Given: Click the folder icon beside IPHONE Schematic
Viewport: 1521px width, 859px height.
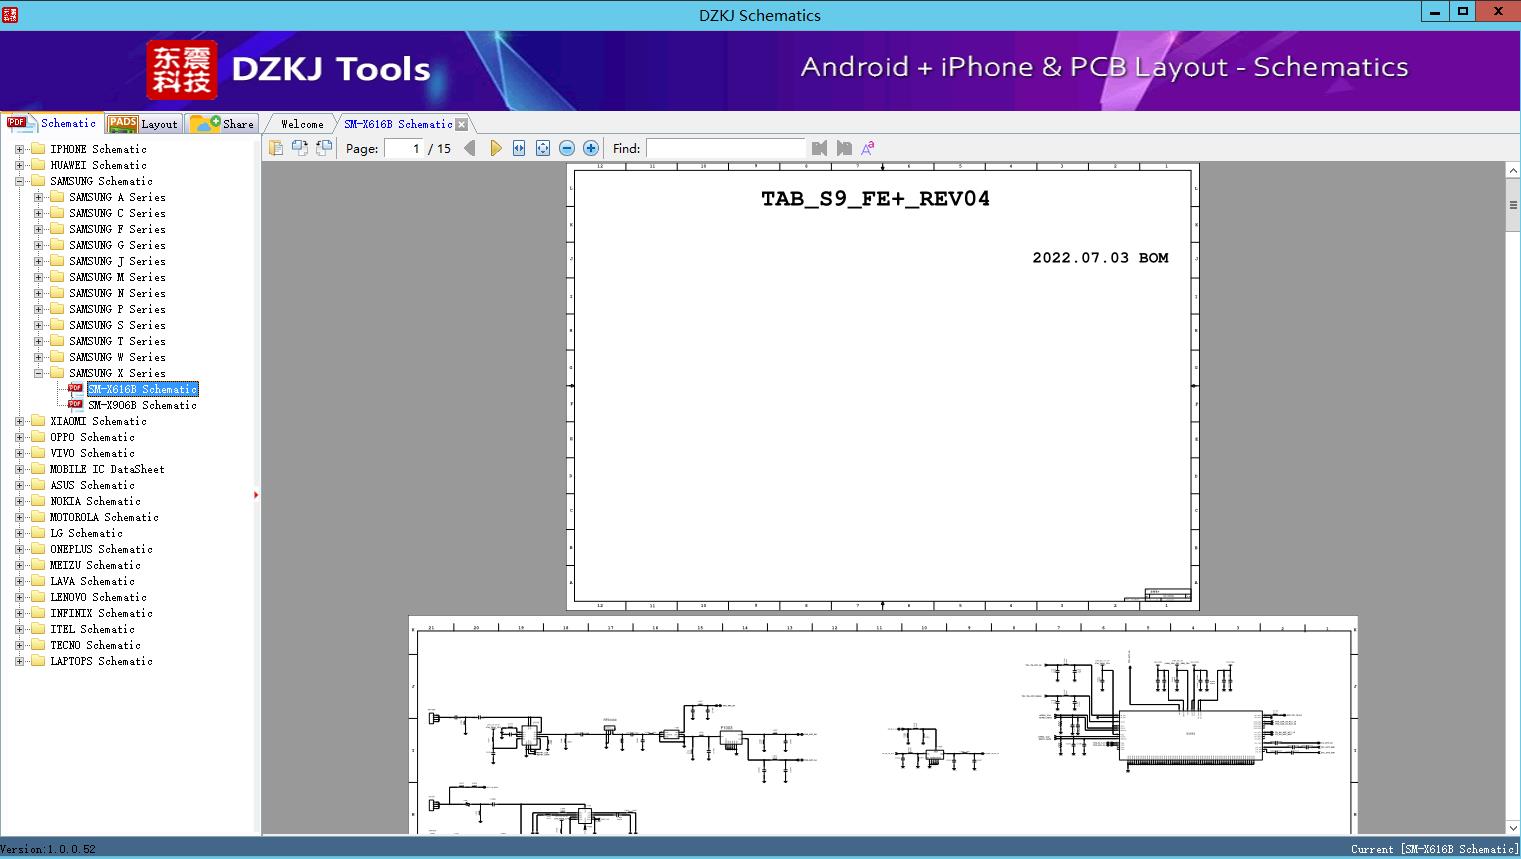Looking at the screenshot, I should (38, 149).
